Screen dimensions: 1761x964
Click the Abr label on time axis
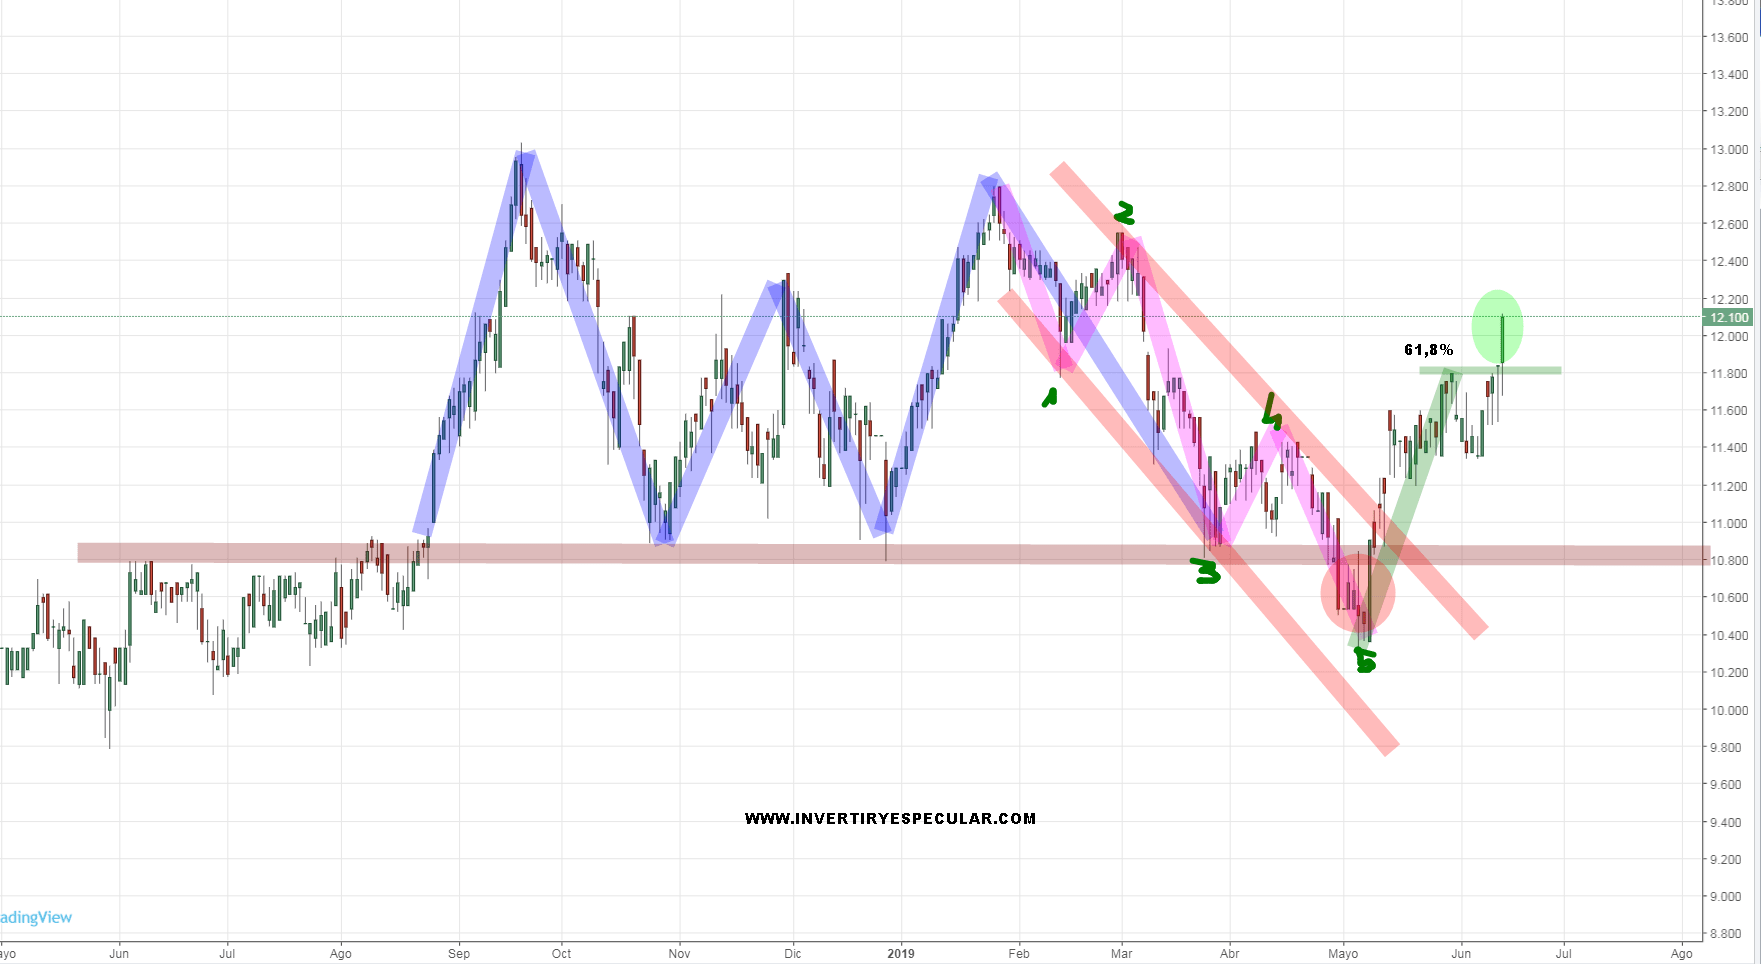pyautogui.click(x=1229, y=953)
